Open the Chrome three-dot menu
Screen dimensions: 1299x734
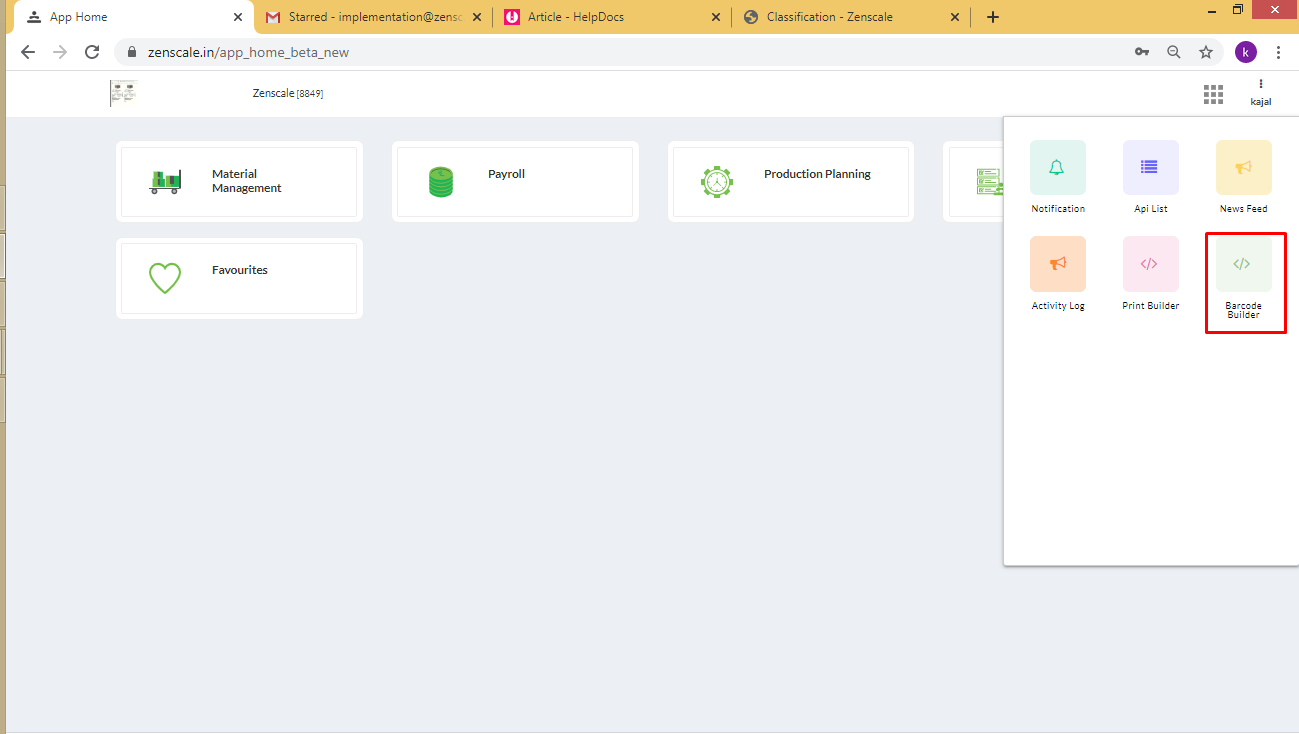(x=1279, y=52)
